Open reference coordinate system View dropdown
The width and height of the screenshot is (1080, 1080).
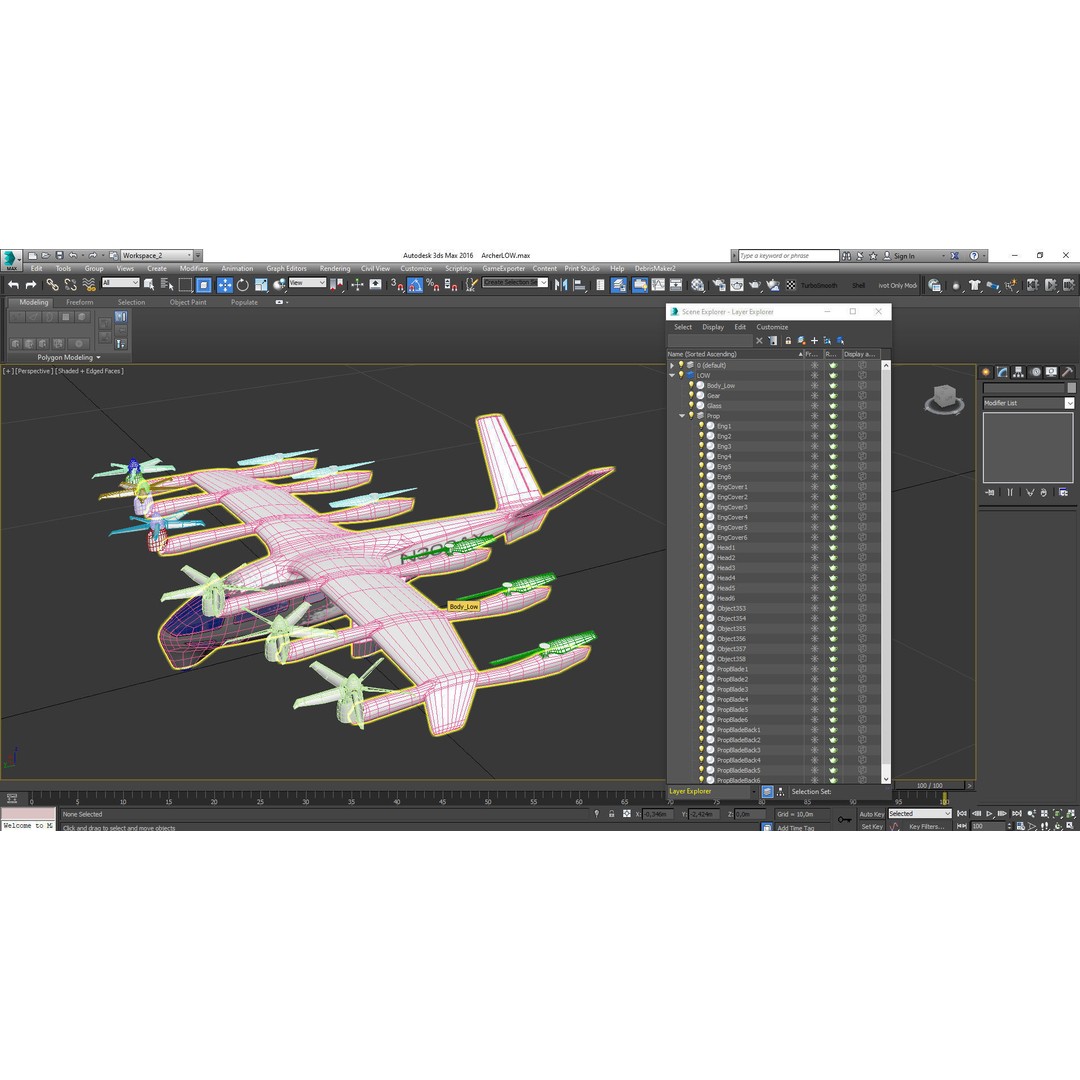307,282
